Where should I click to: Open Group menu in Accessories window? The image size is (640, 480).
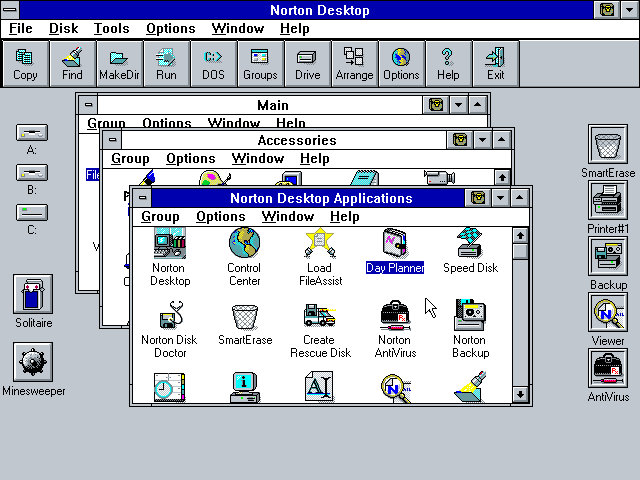(x=130, y=158)
